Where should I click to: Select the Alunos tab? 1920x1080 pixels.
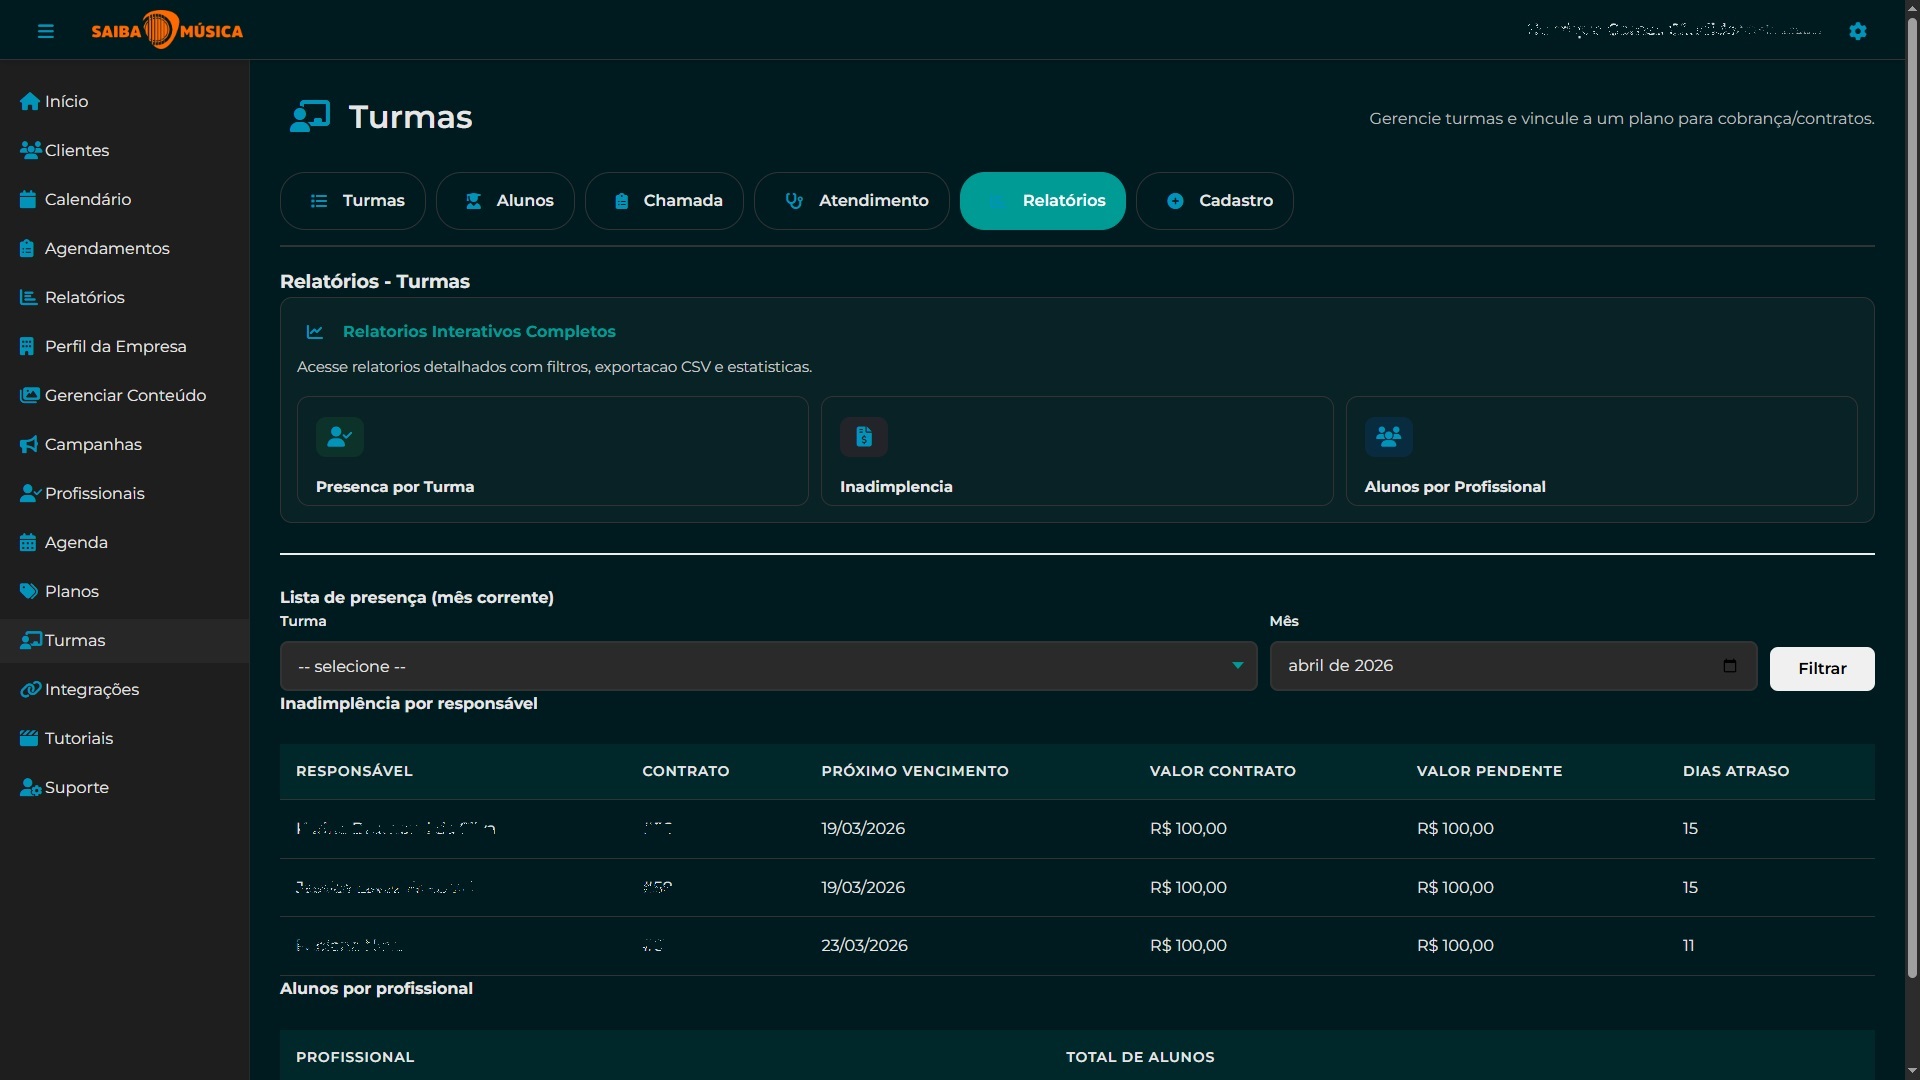click(x=505, y=201)
